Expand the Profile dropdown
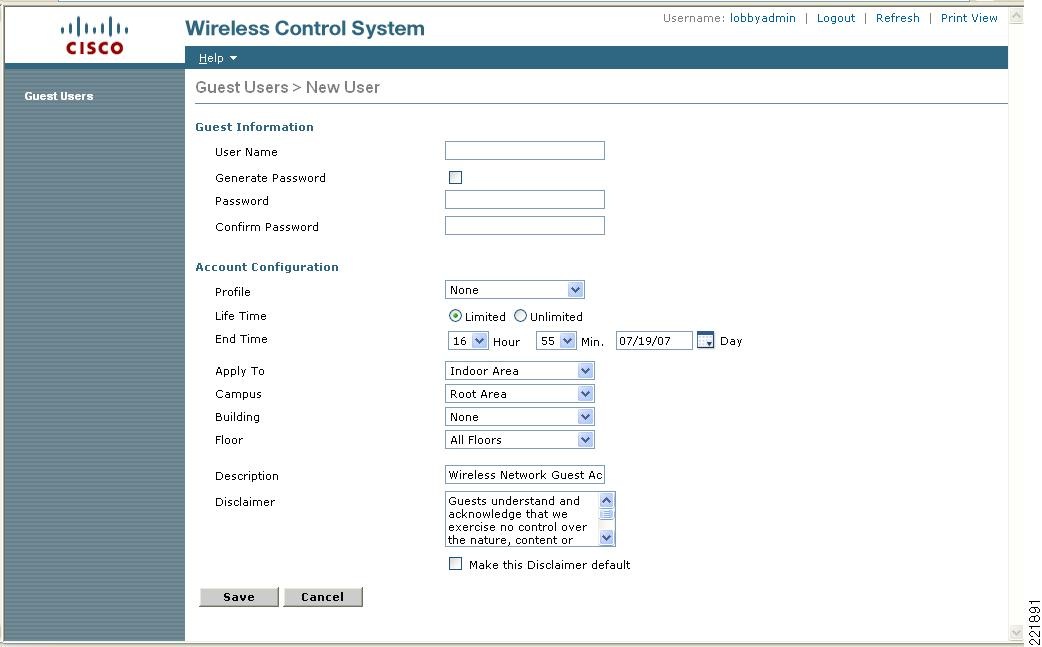The image size is (1042, 647). [x=514, y=290]
